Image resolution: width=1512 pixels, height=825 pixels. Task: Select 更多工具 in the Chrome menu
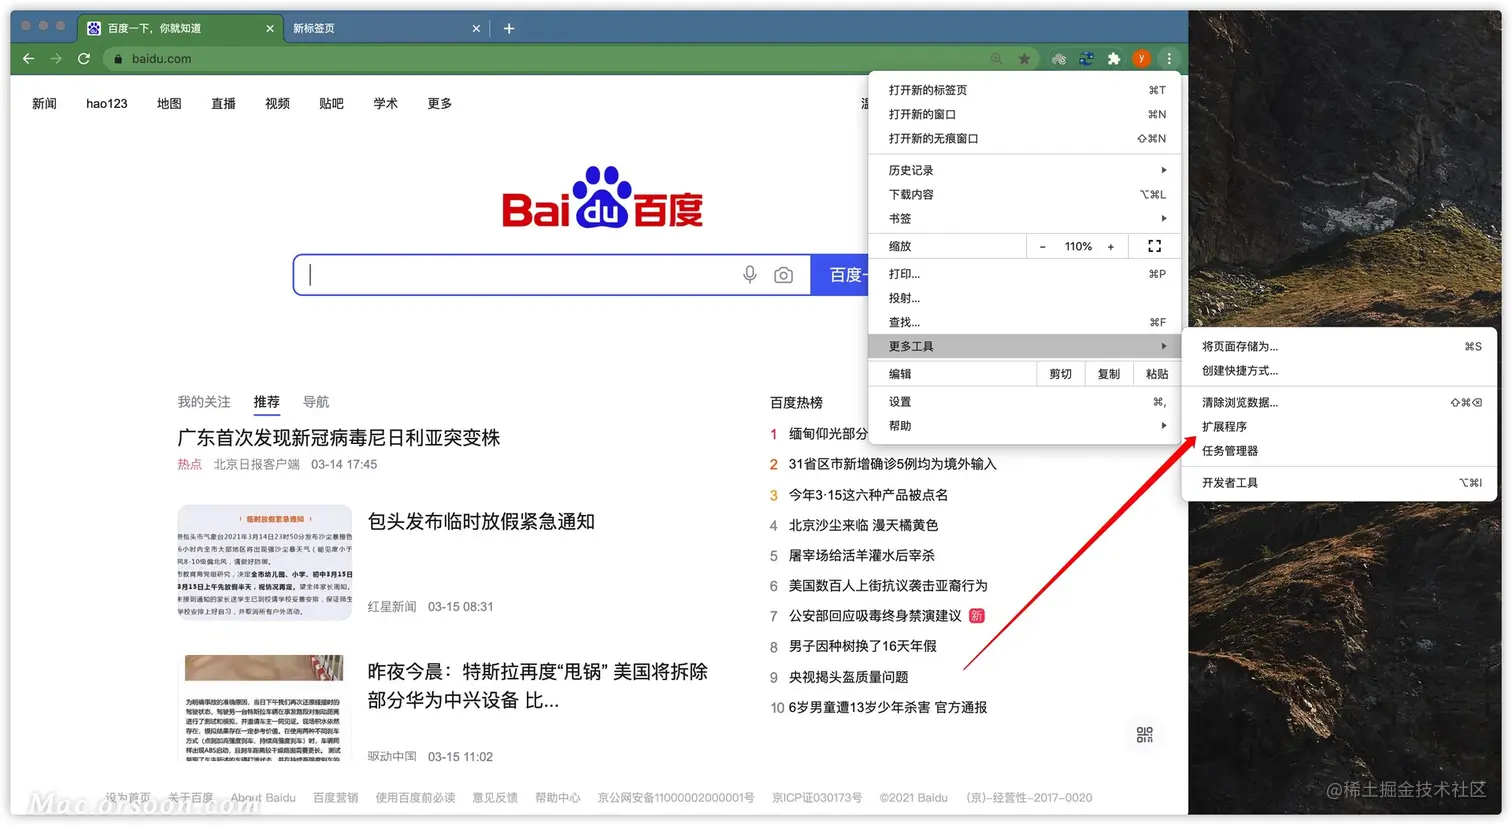tap(1027, 346)
